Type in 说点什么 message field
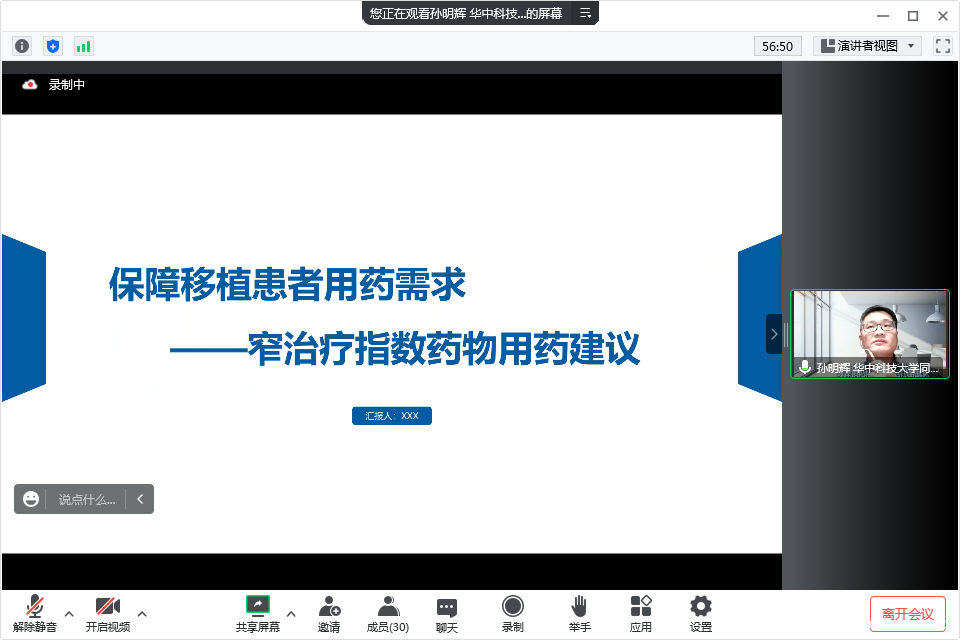Screen dimensions: 960x640 (86, 499)
